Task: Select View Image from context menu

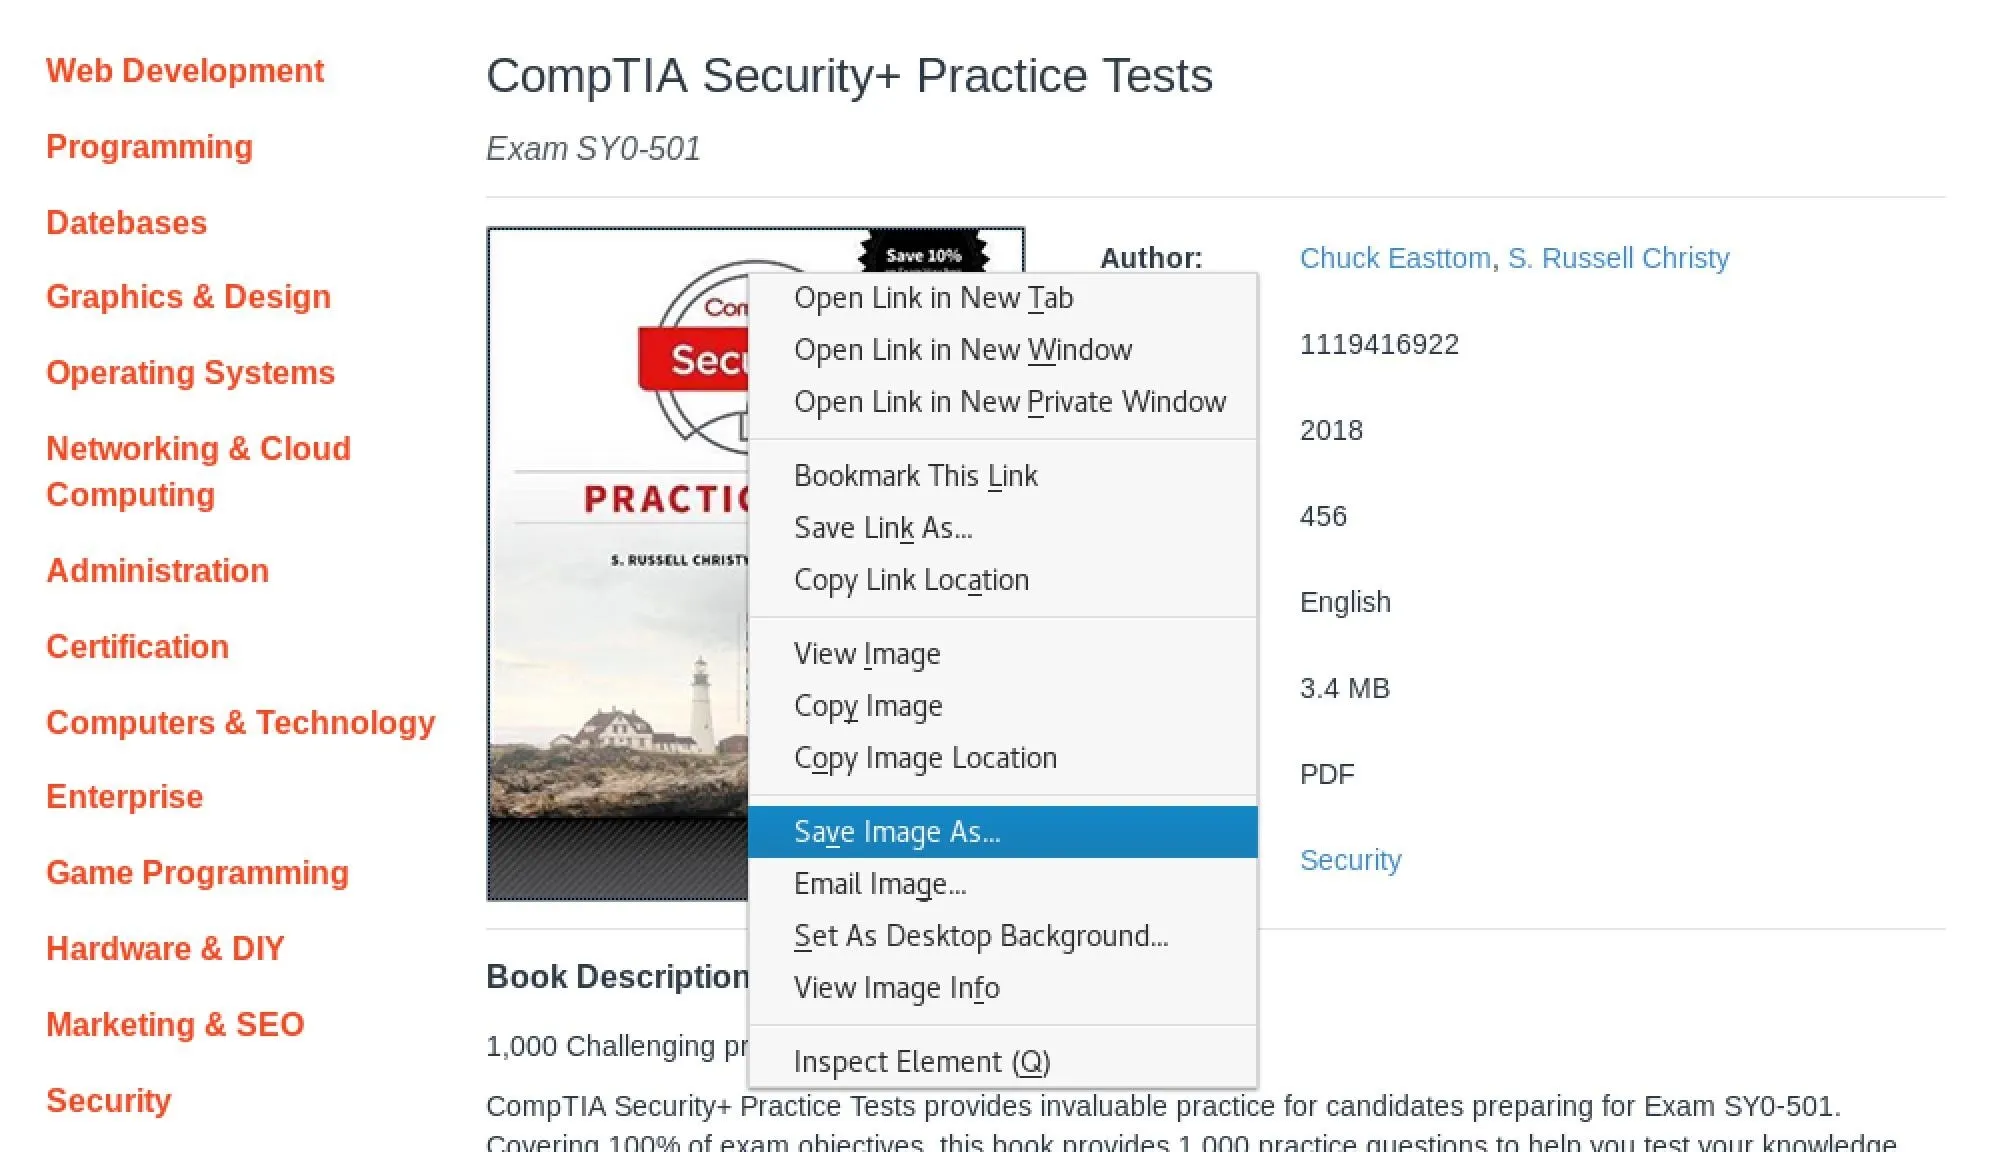Action: pos(1002,654)
